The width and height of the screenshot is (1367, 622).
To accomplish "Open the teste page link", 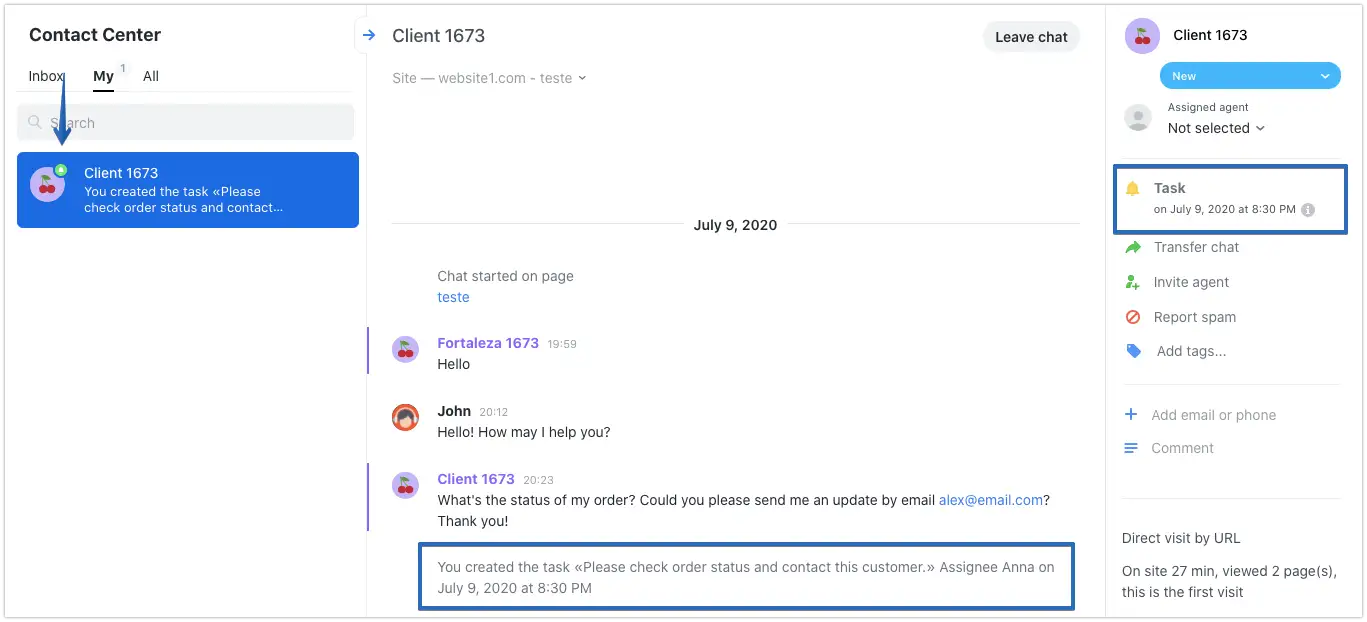I will (x=453, y=297).
